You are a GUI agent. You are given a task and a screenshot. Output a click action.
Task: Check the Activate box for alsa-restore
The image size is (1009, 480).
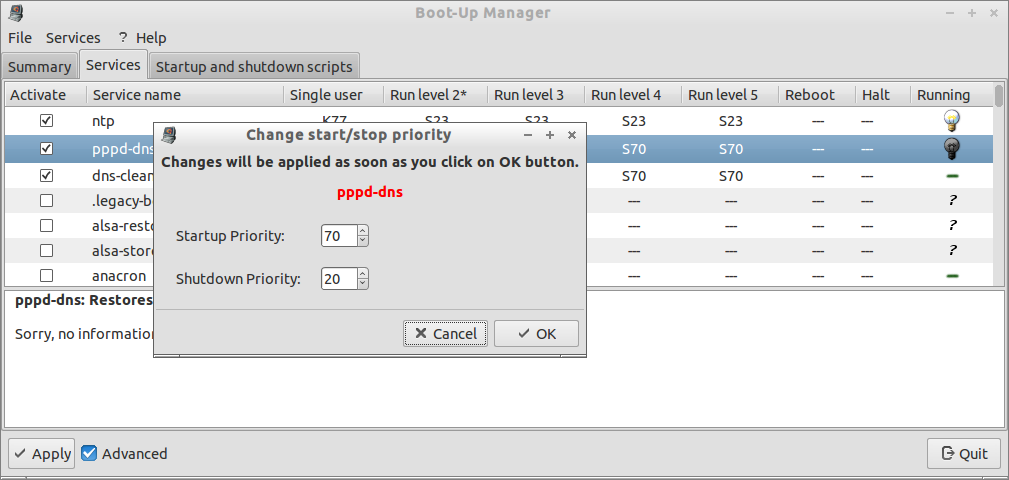[x=46, y=225]
